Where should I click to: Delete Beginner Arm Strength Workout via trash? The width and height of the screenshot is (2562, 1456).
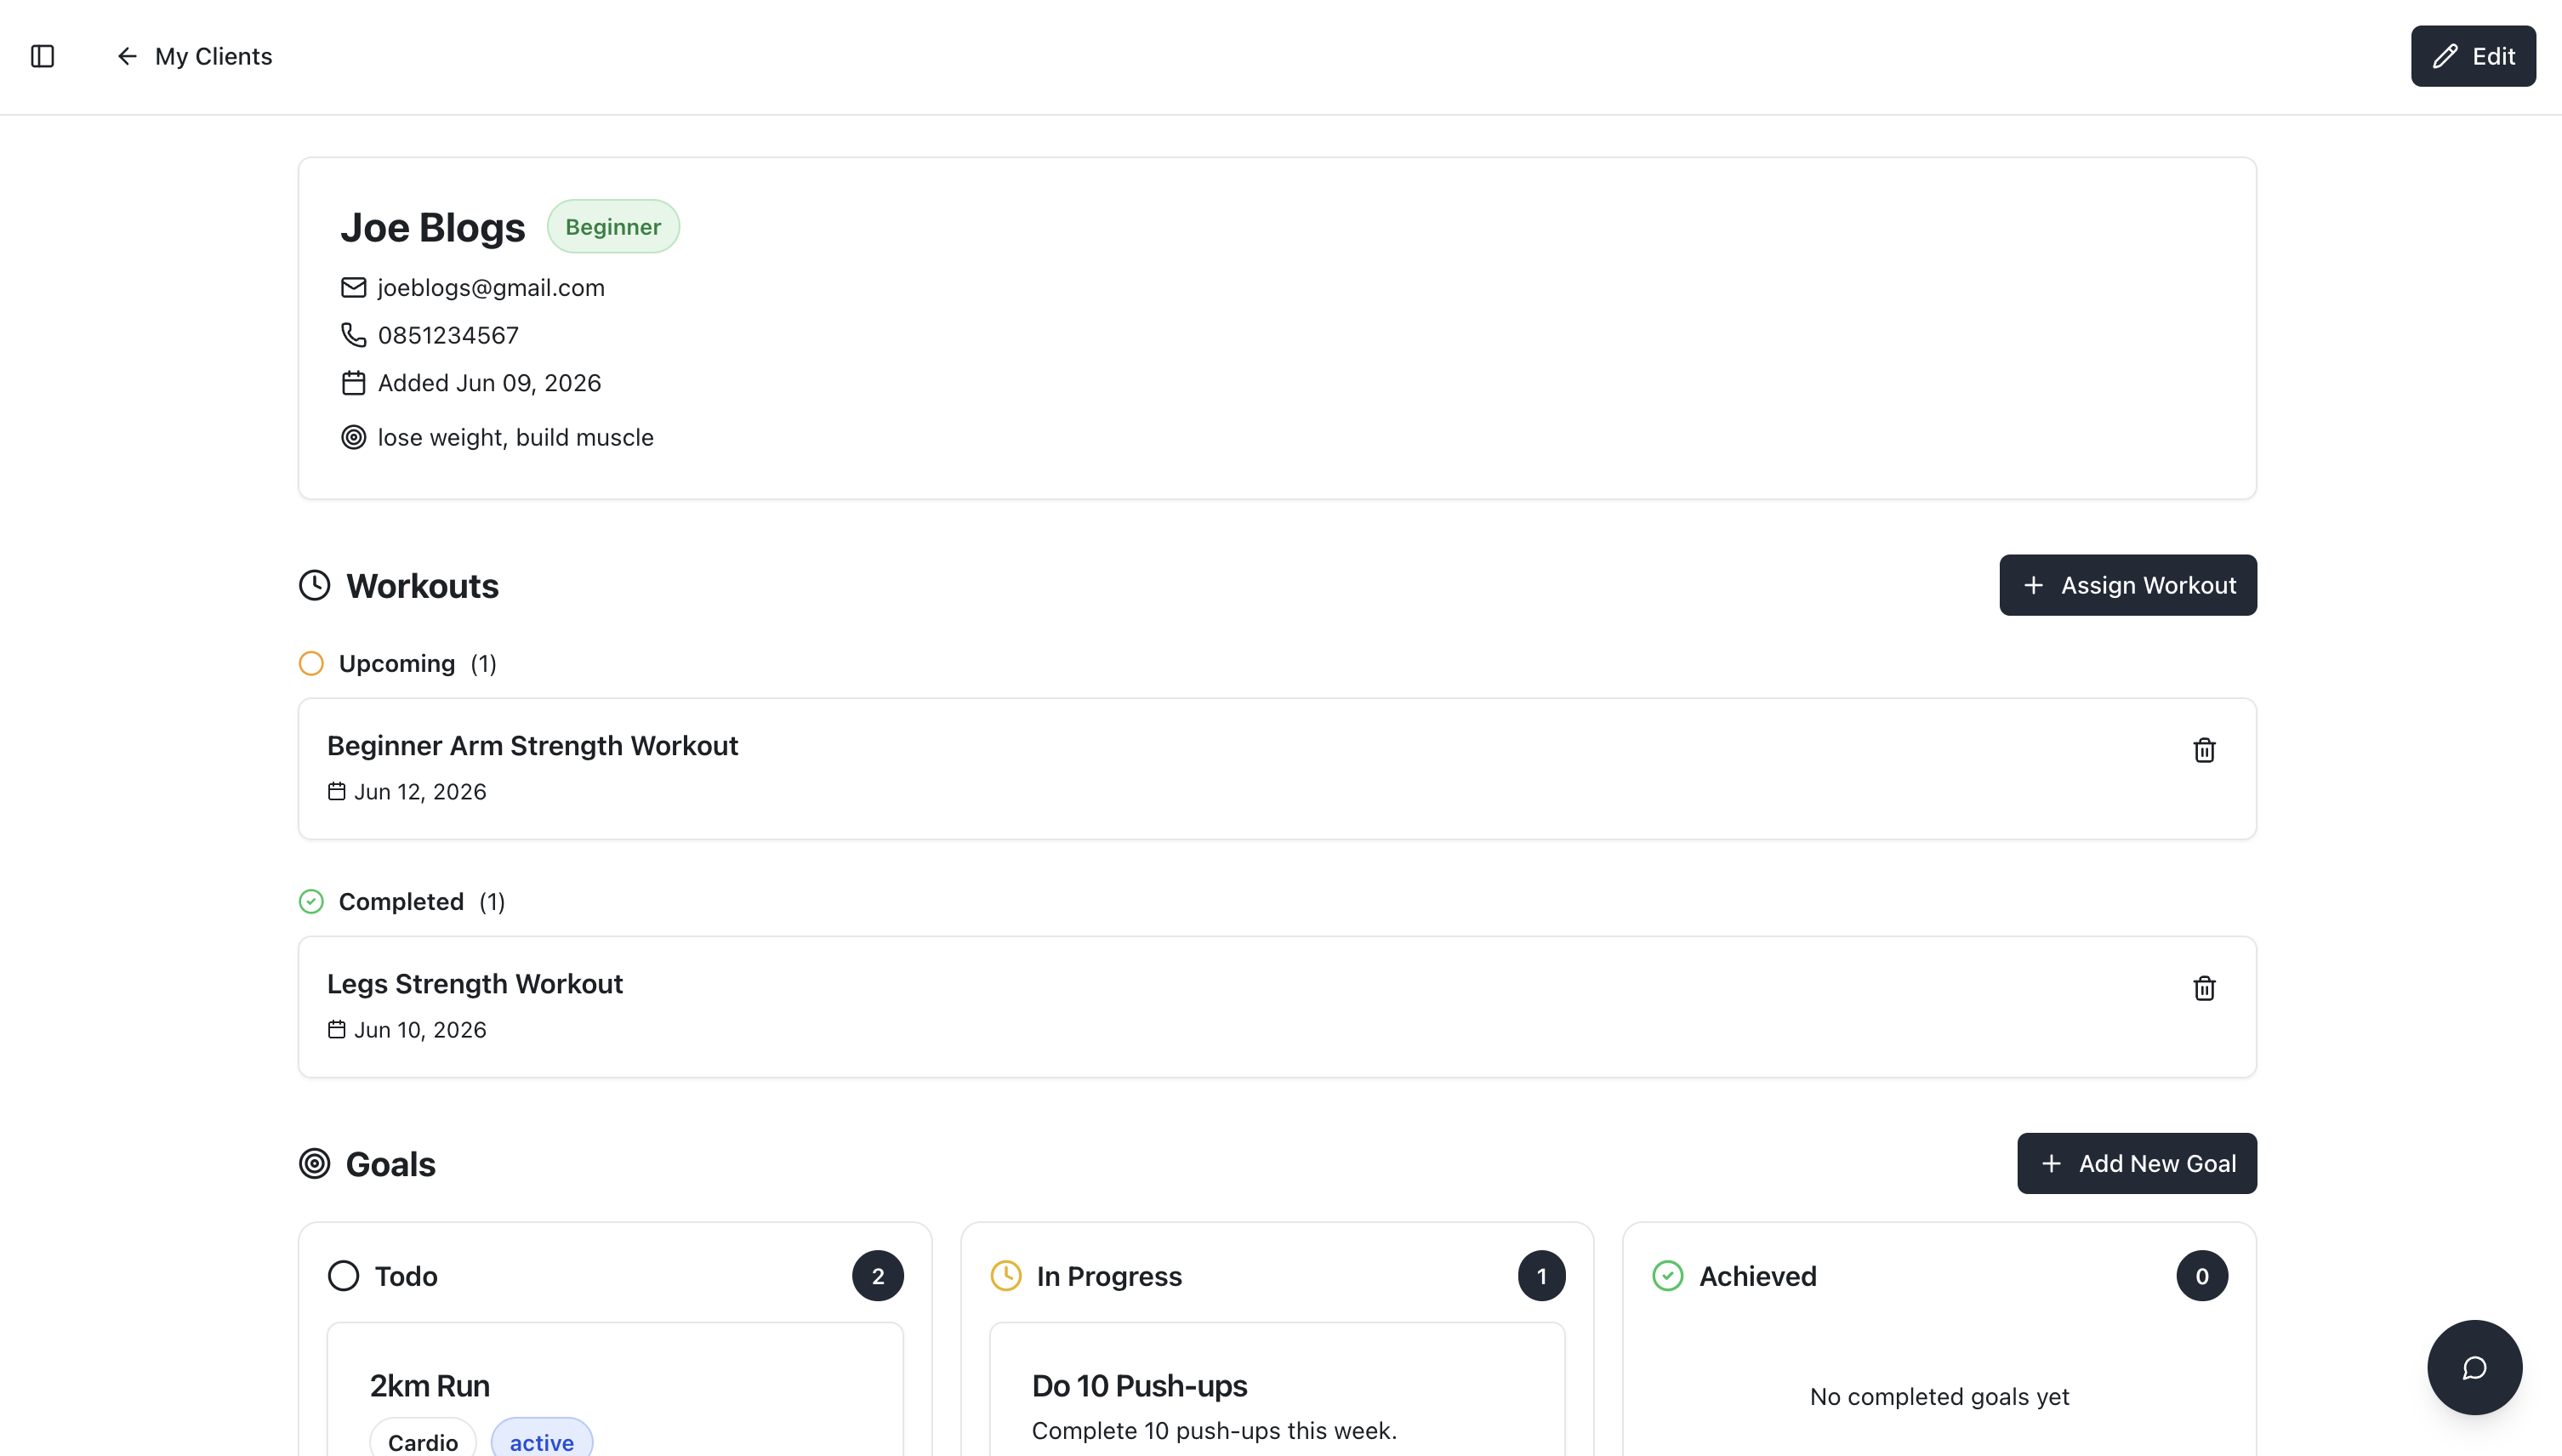coord(2203,750)
